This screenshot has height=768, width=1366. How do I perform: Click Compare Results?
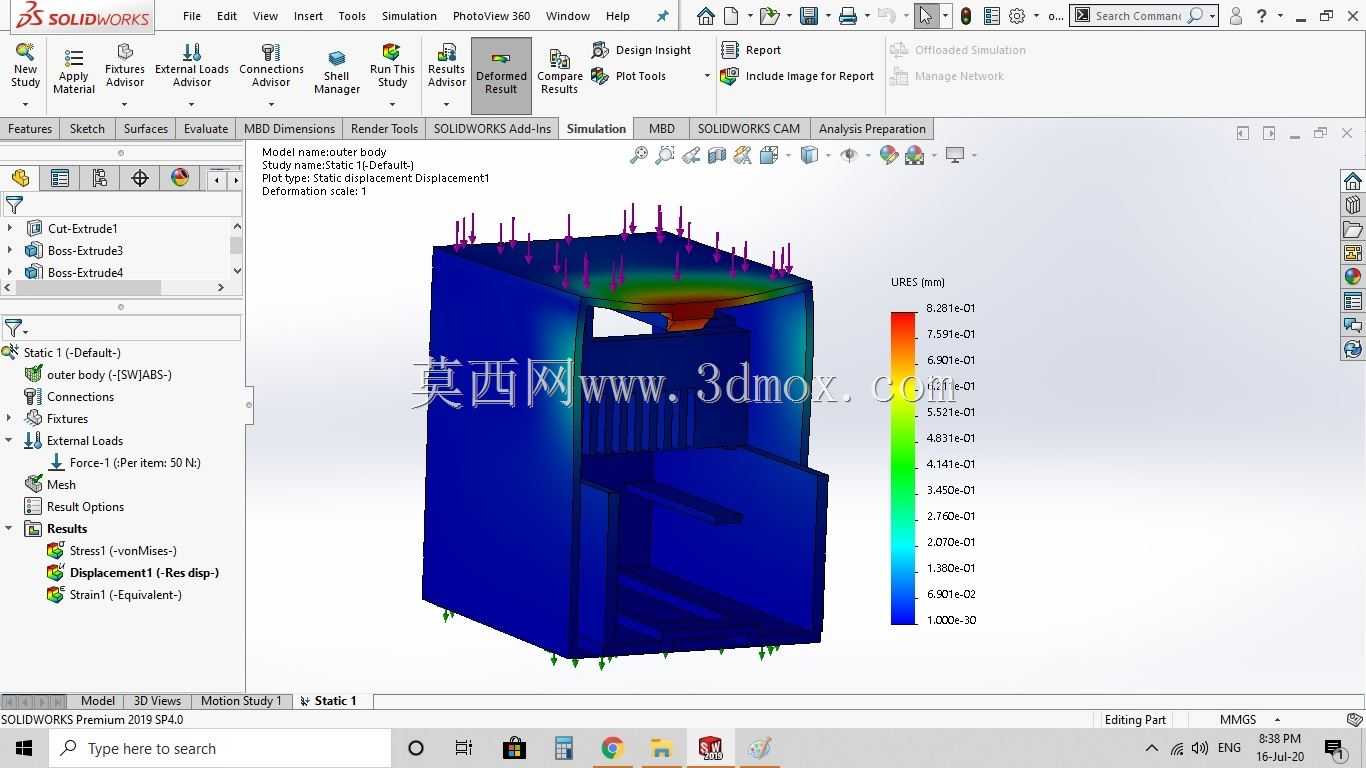point(560,72)
